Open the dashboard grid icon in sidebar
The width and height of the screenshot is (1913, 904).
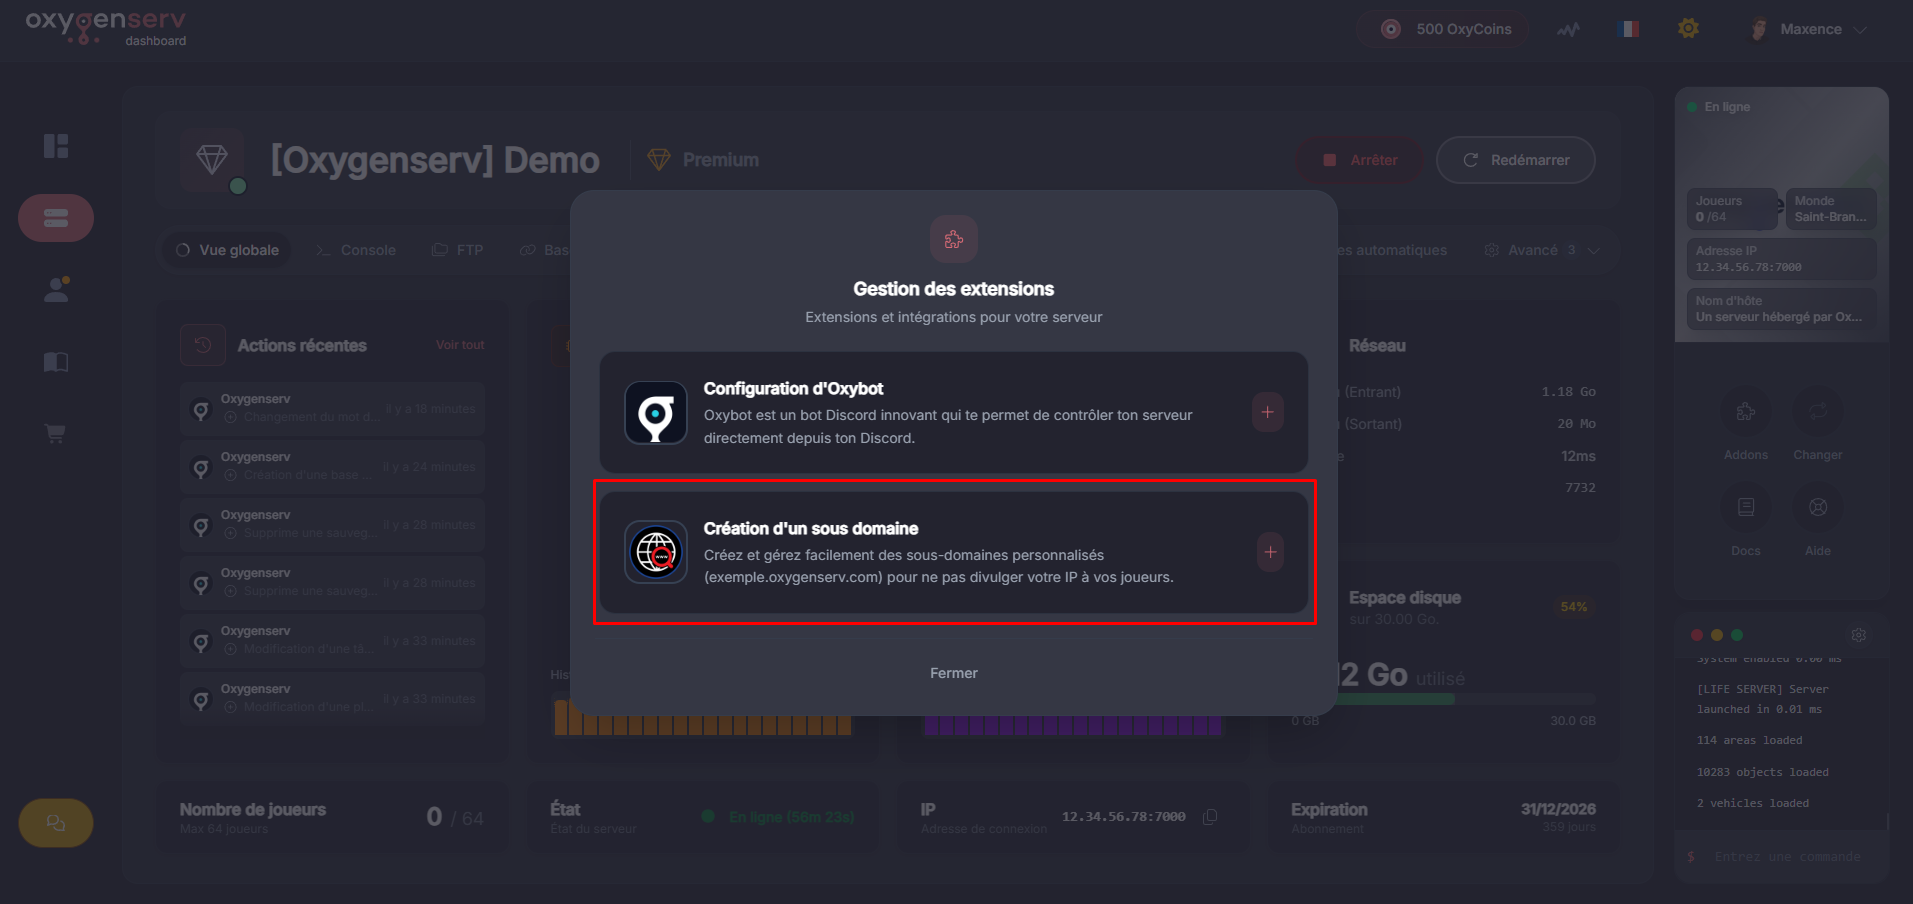point(56,146)
